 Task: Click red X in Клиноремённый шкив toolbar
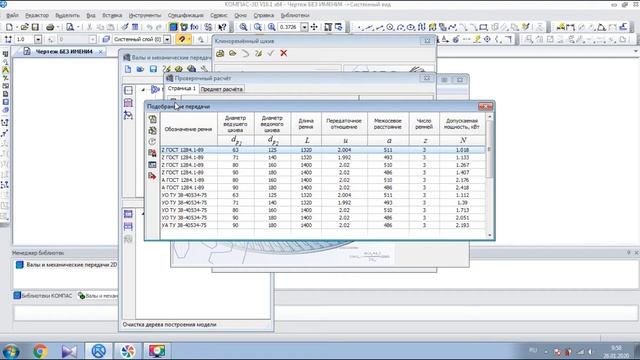click(284, 53)
